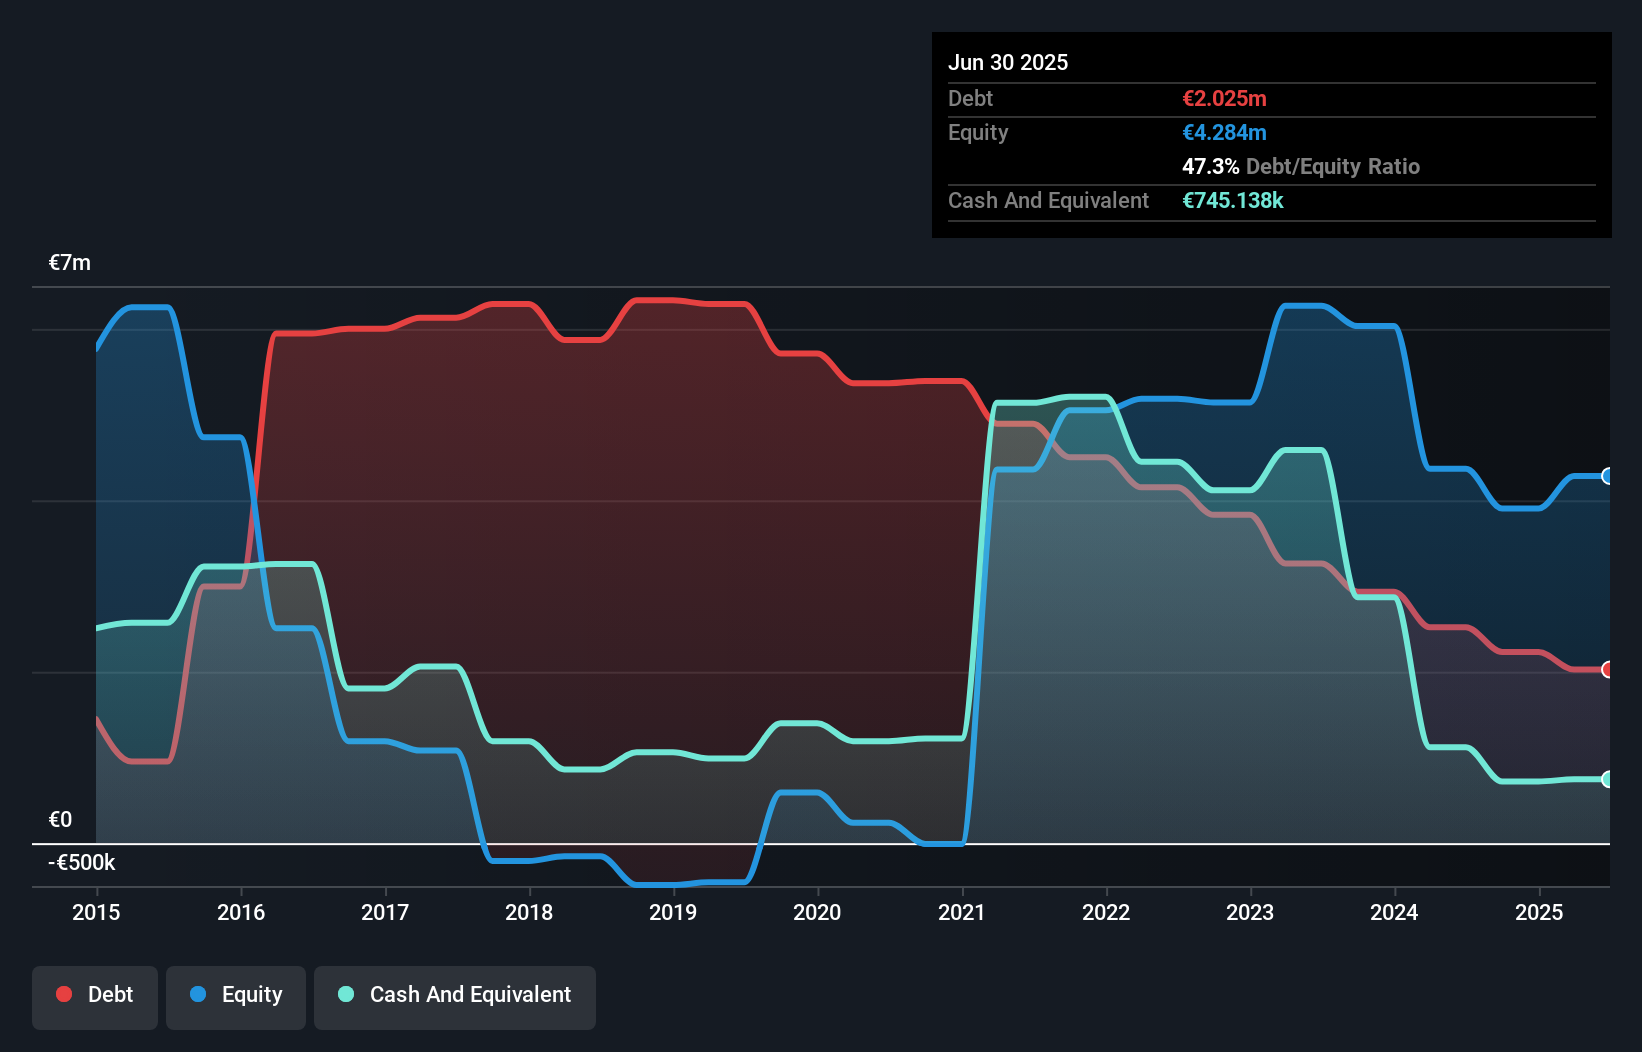This screenshot has height=1052, width=1642.
Task: Click the red Debt legend dot
Action: pos(63,994)
